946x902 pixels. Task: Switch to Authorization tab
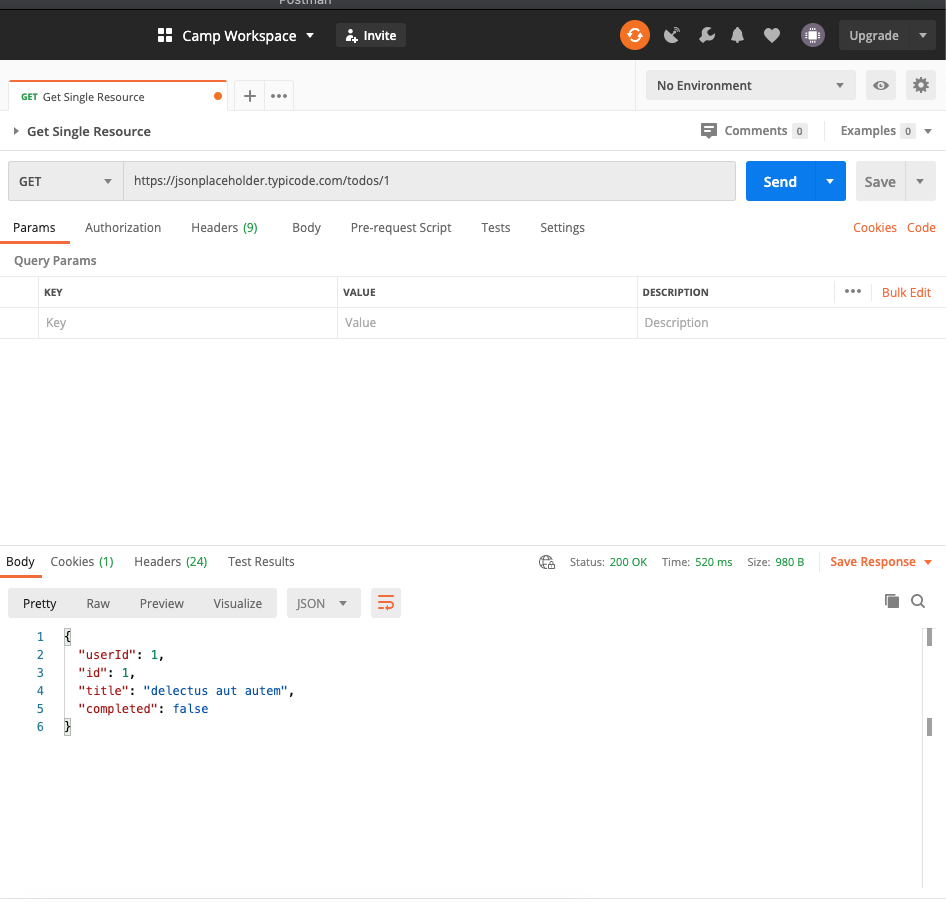[123, 227]
